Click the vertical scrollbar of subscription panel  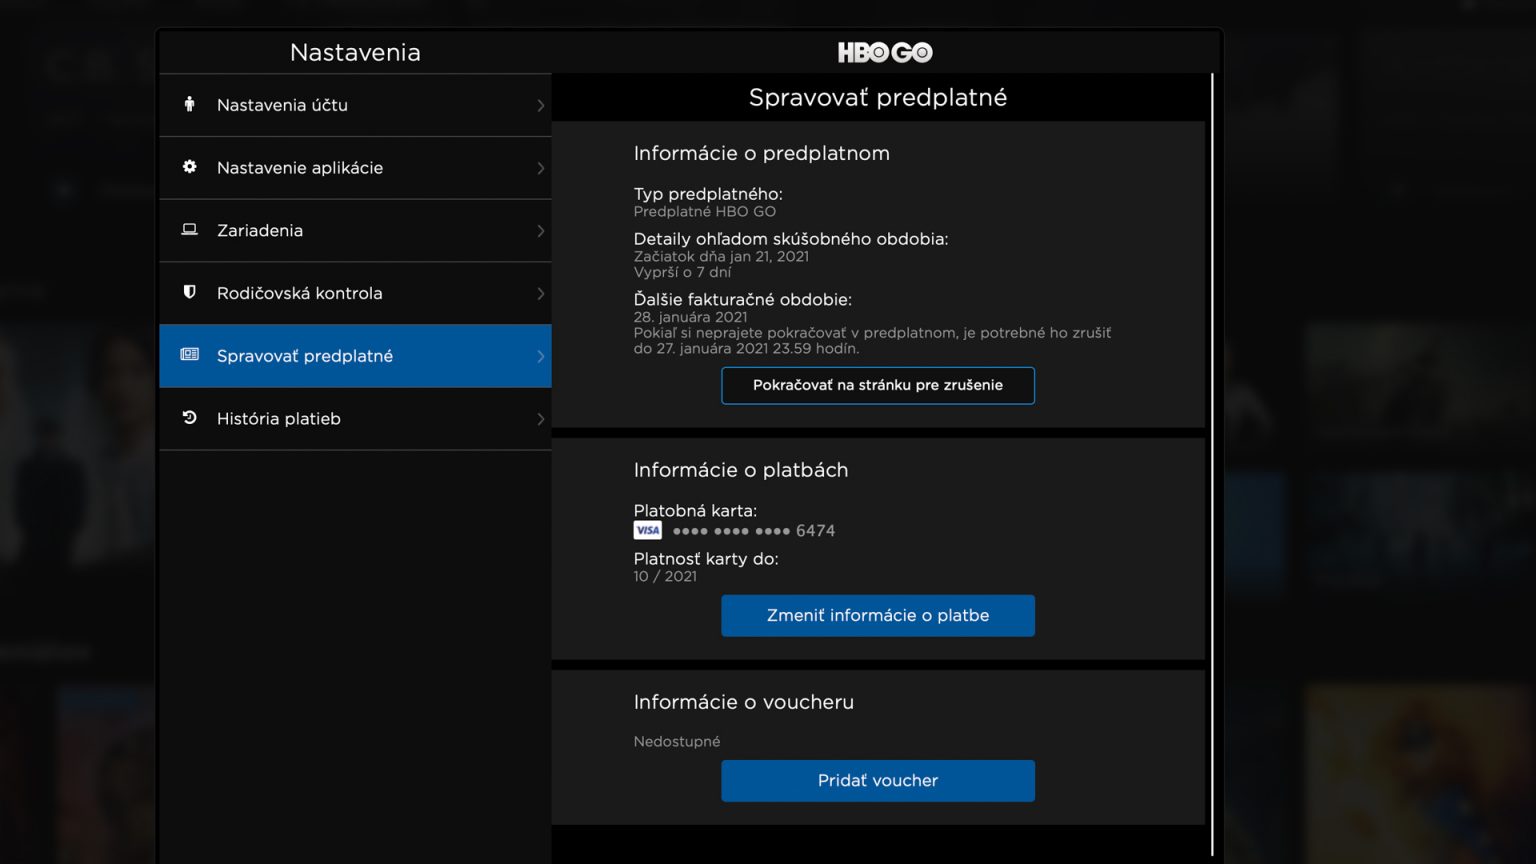click(1212, 464)
